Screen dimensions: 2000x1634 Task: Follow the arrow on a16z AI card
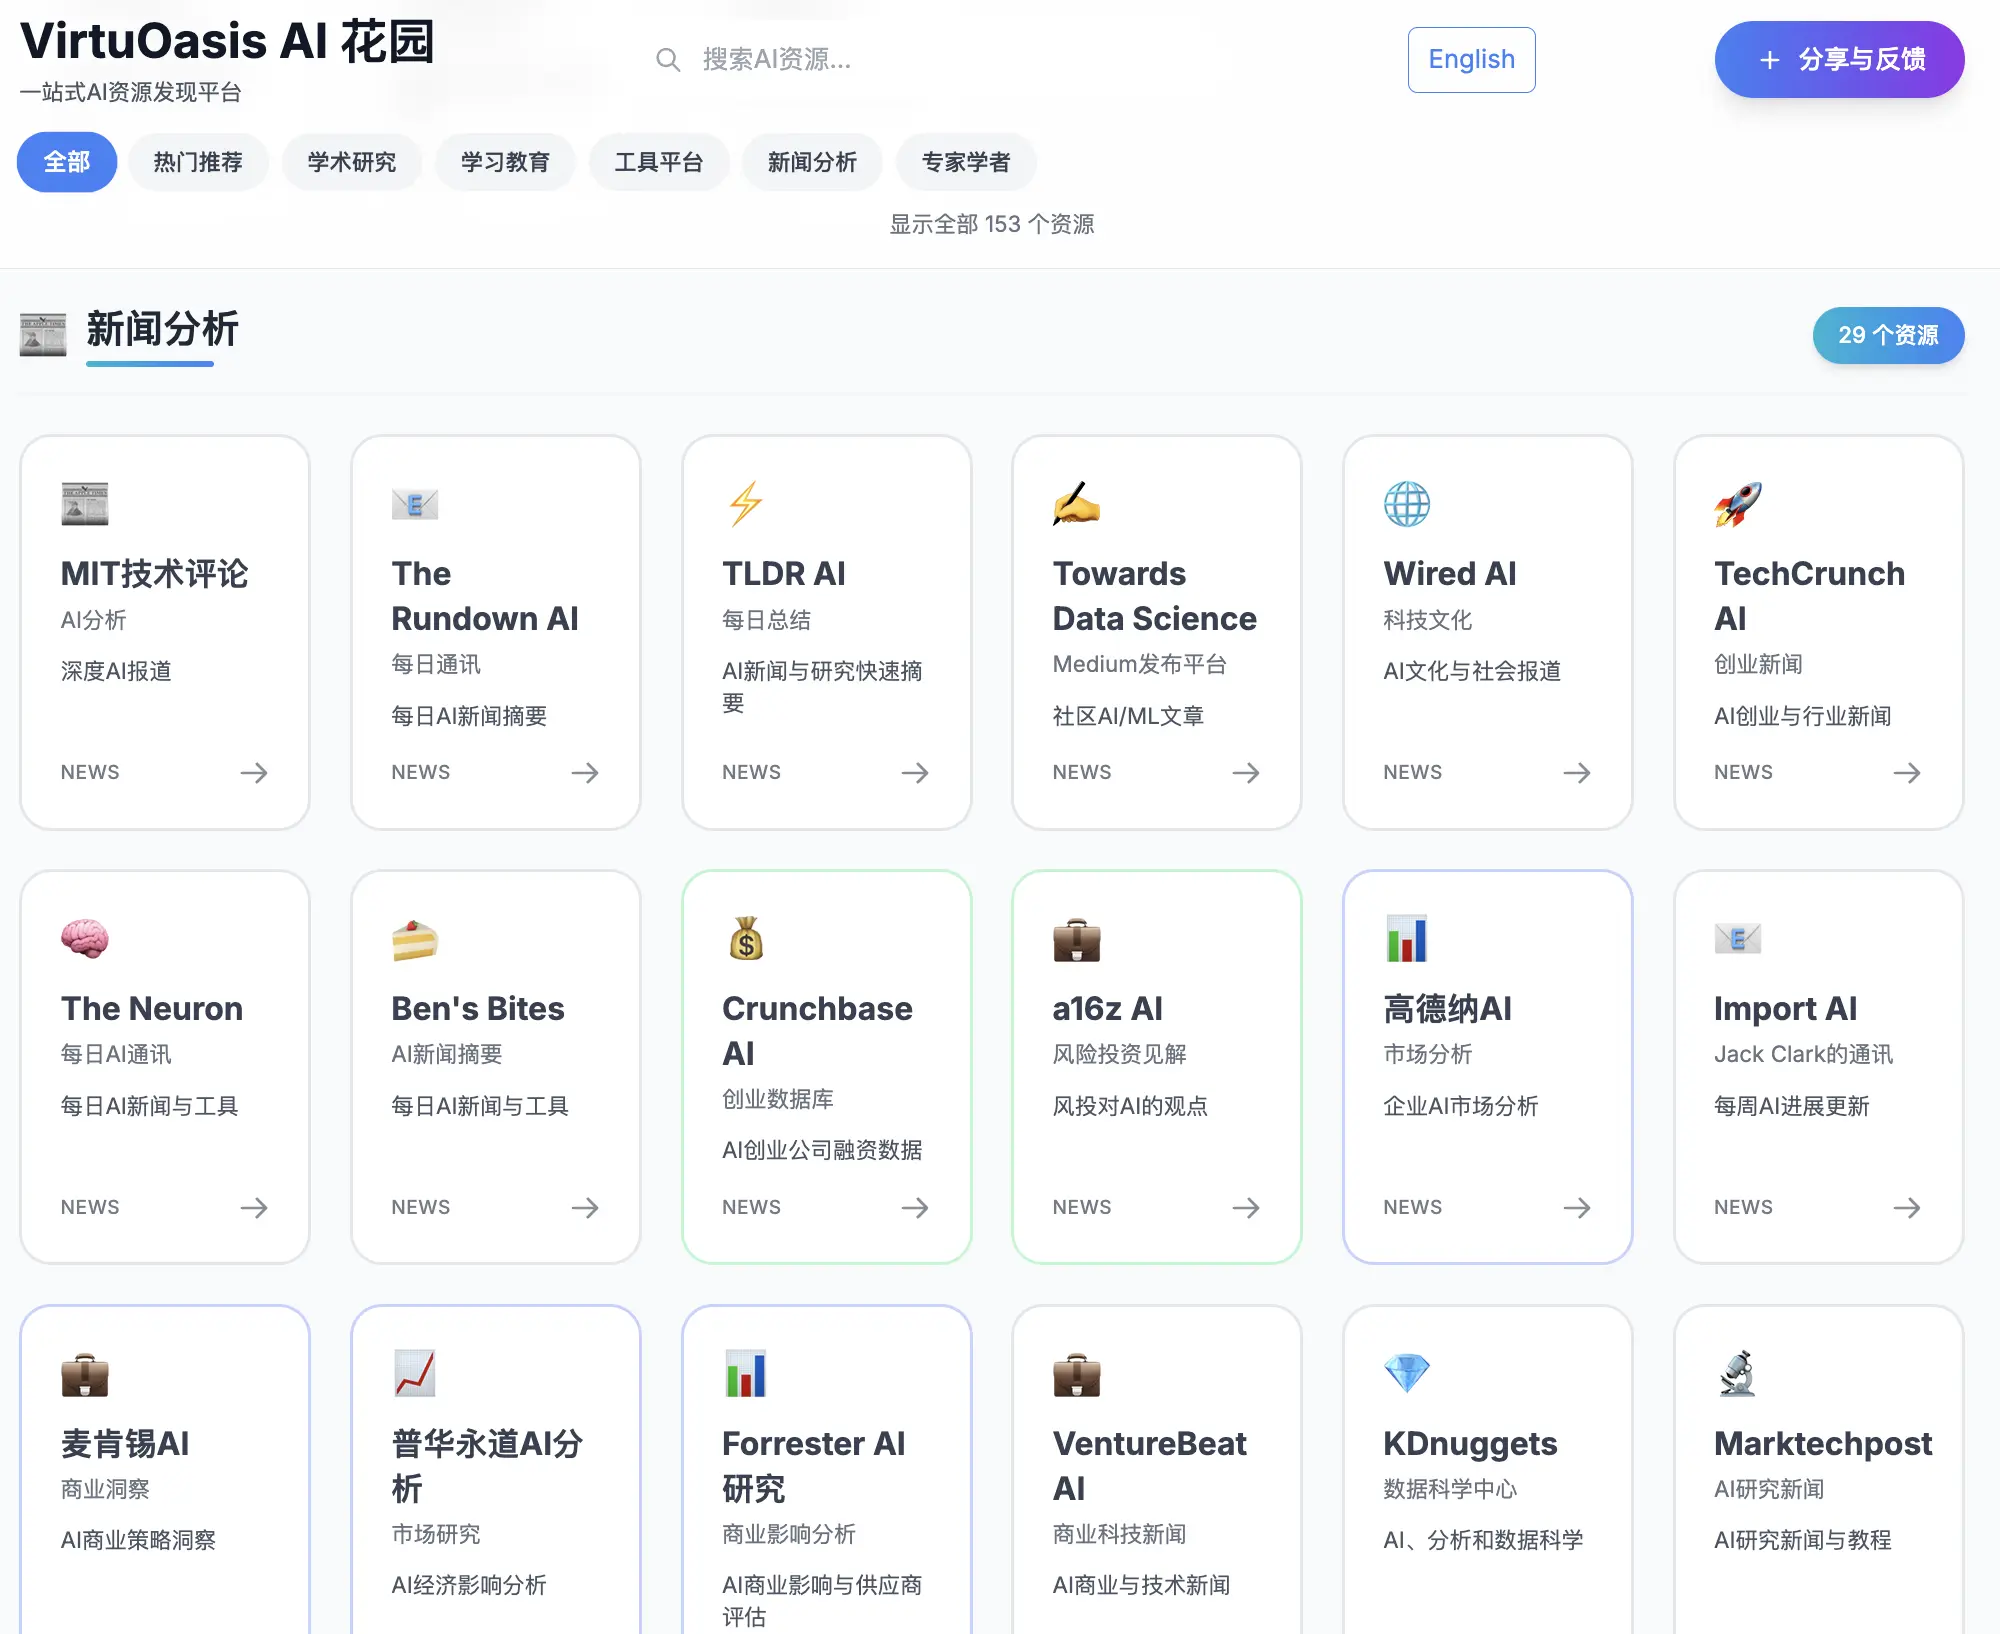click(x=1245, y=1207)
